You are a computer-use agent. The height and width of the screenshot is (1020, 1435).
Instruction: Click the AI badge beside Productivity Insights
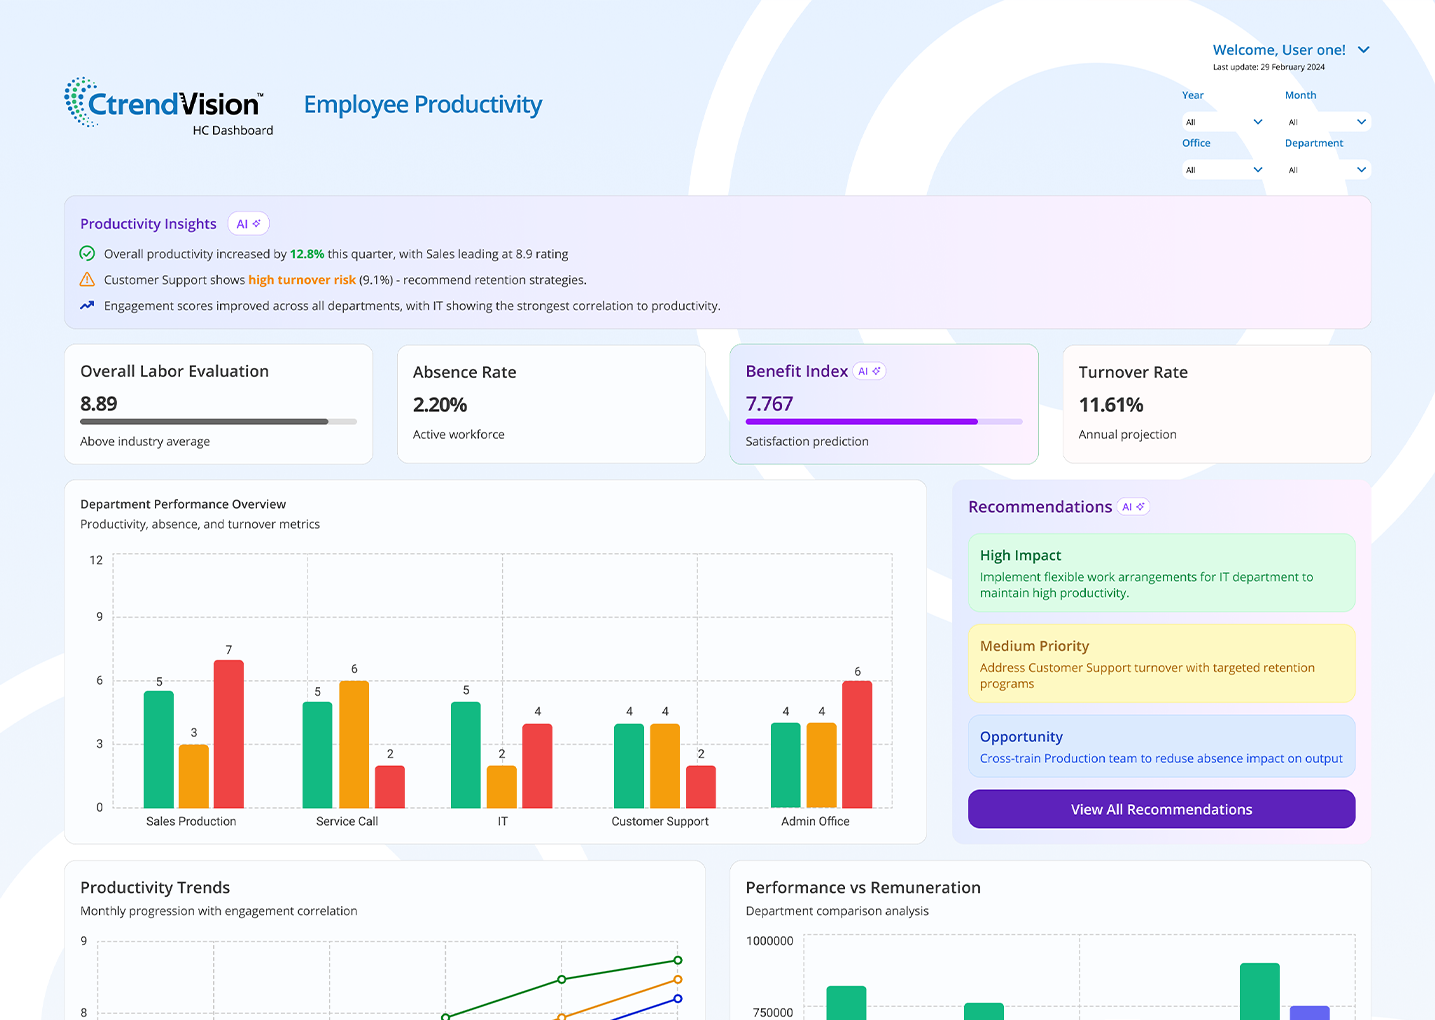point(248,224)
